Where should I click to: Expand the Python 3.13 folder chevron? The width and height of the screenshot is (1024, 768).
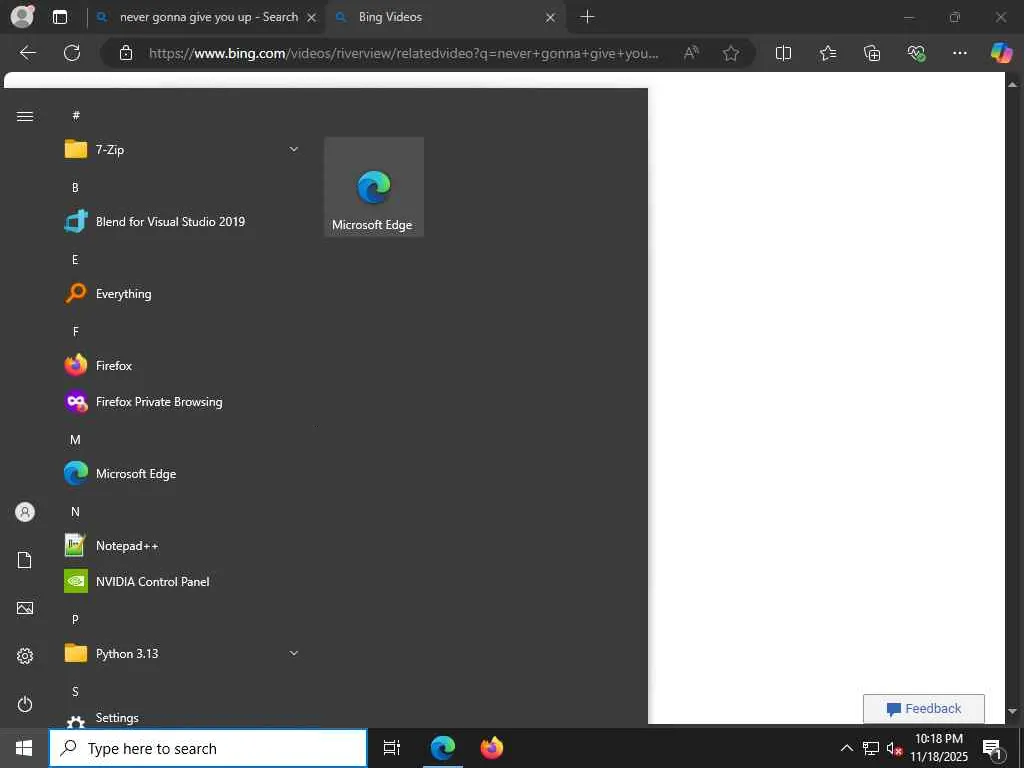pyautogui.click(x=294, y=653)
